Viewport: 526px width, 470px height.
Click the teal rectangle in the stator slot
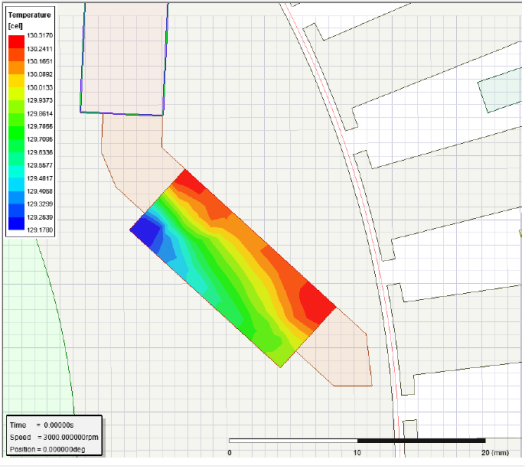click(x=500, y=90)
